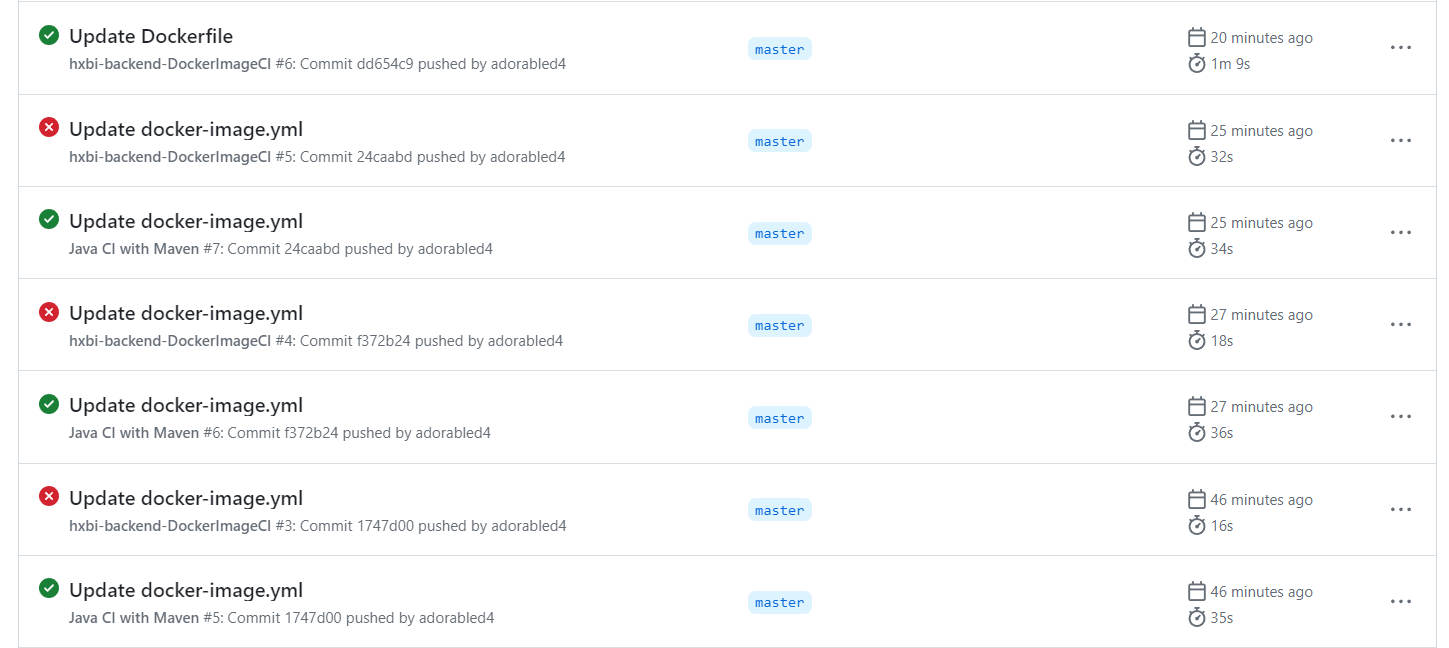This screenshot has height=648, width=1449.
Task: Open the Update Dockerfile workflow run
Action: (x=151, y=36)
